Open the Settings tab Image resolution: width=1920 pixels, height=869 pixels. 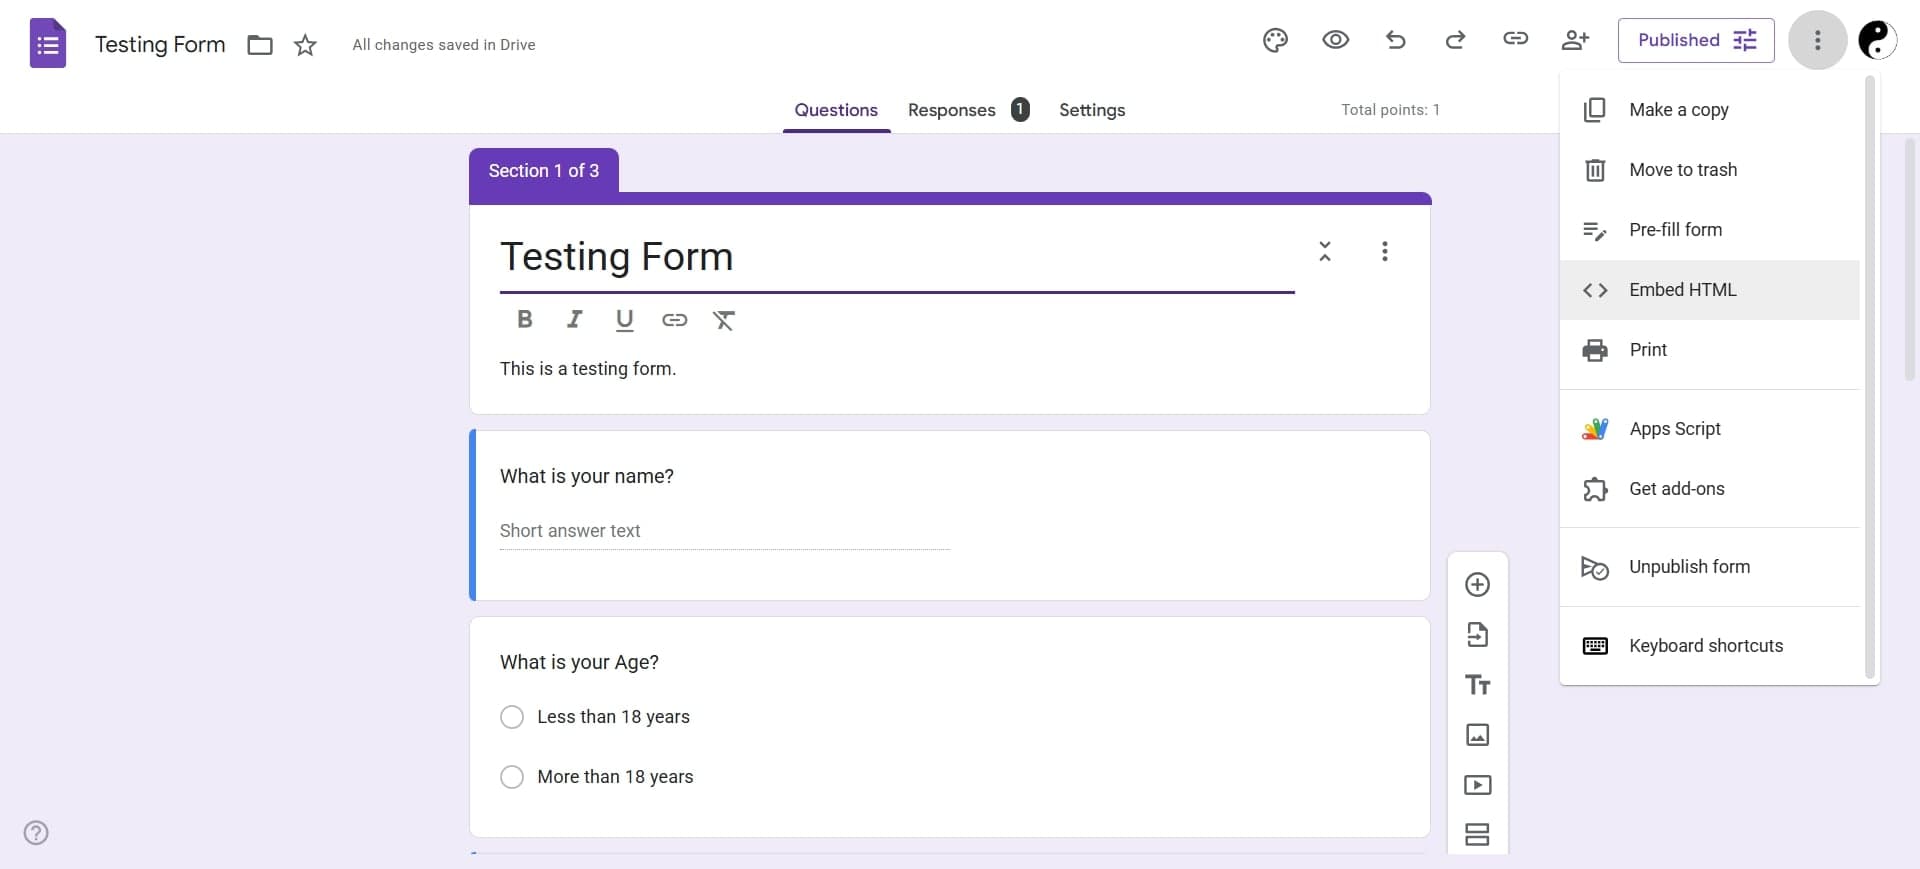click(x=1092, y=110)
